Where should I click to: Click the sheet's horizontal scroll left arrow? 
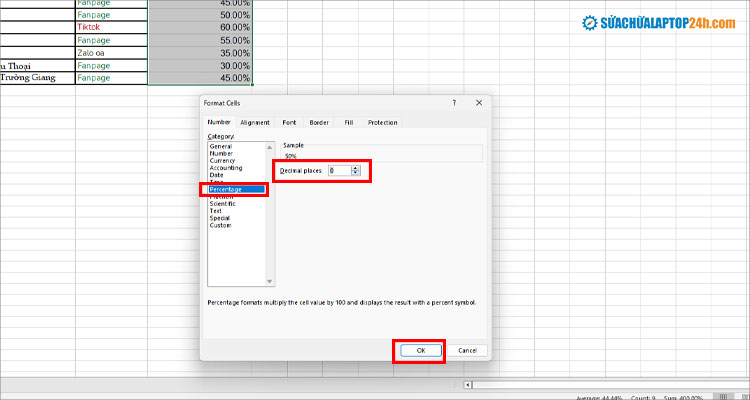tap(468, 385)
